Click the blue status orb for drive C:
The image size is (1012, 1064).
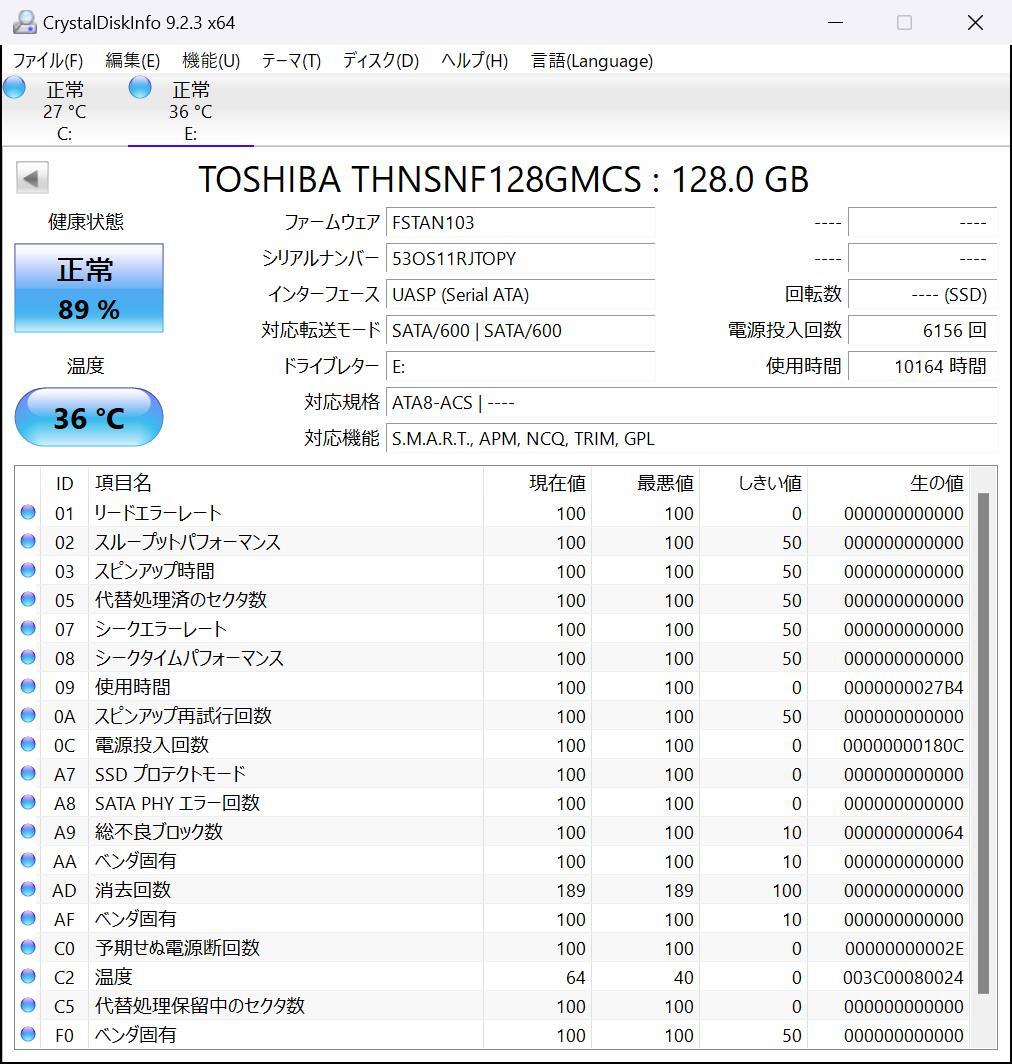[14, 88]
